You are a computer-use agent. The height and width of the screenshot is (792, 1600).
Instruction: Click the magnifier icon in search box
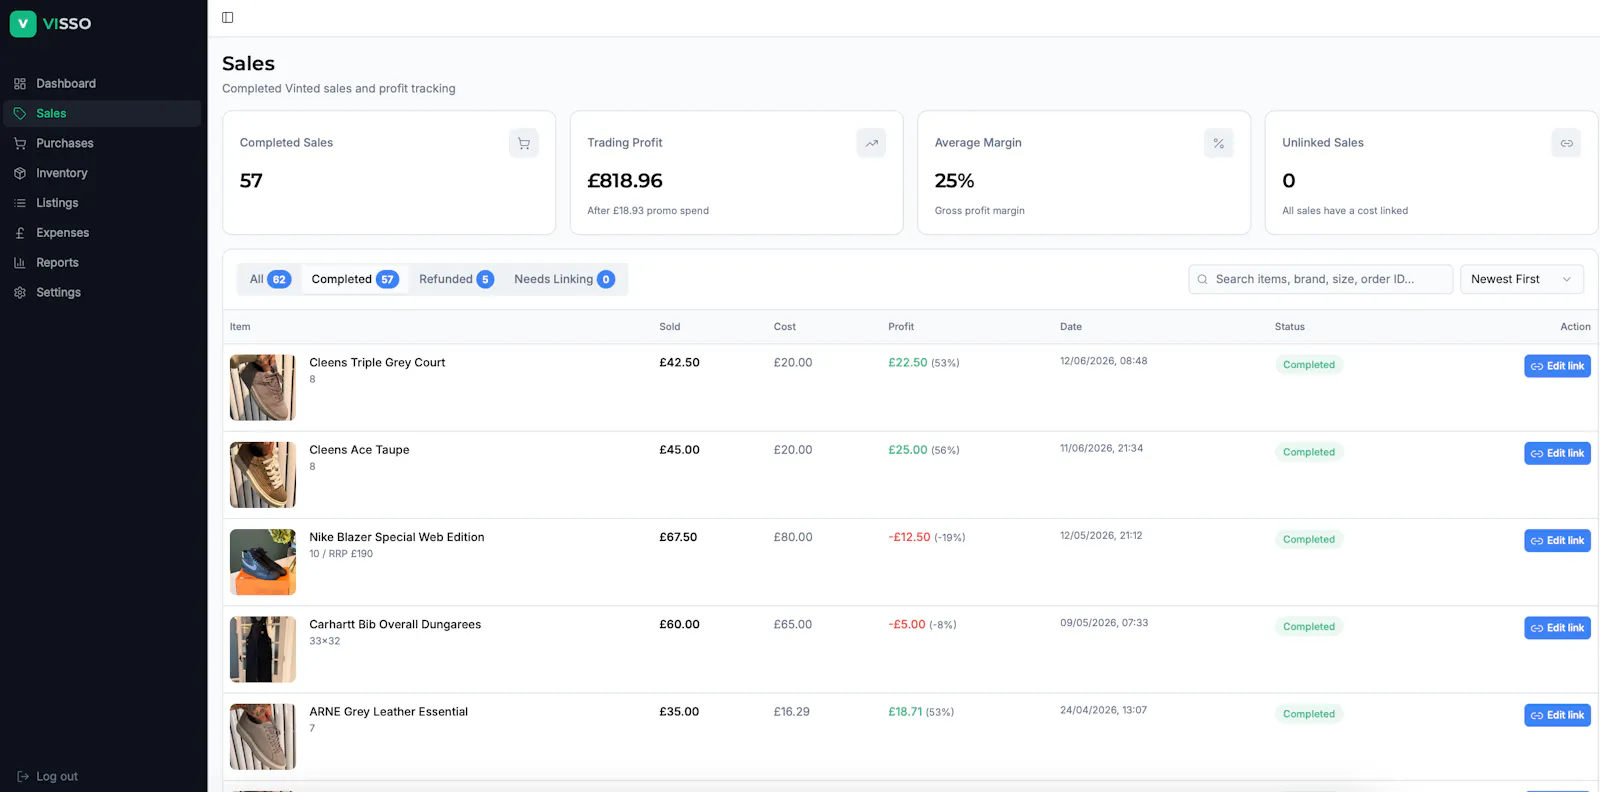coord(1203,280)
